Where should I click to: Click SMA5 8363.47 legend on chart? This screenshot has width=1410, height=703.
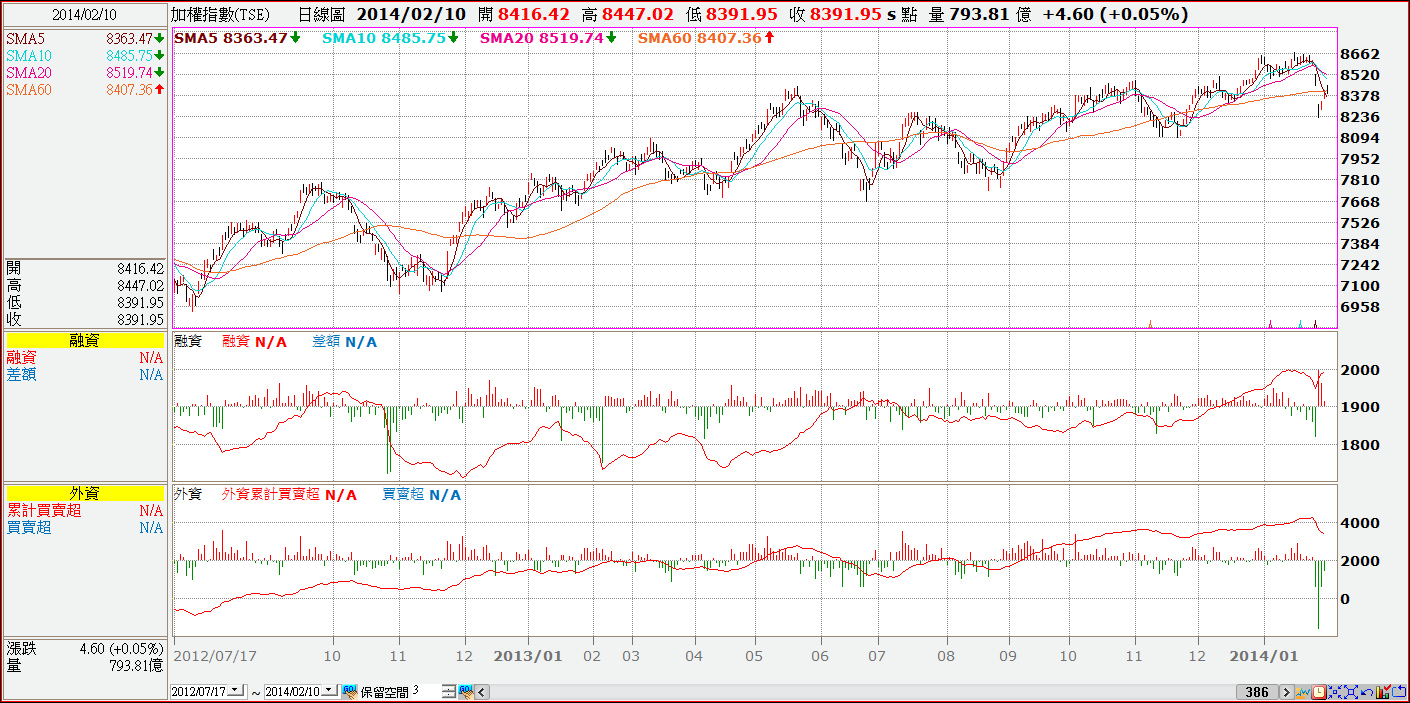tap(237, 38)
